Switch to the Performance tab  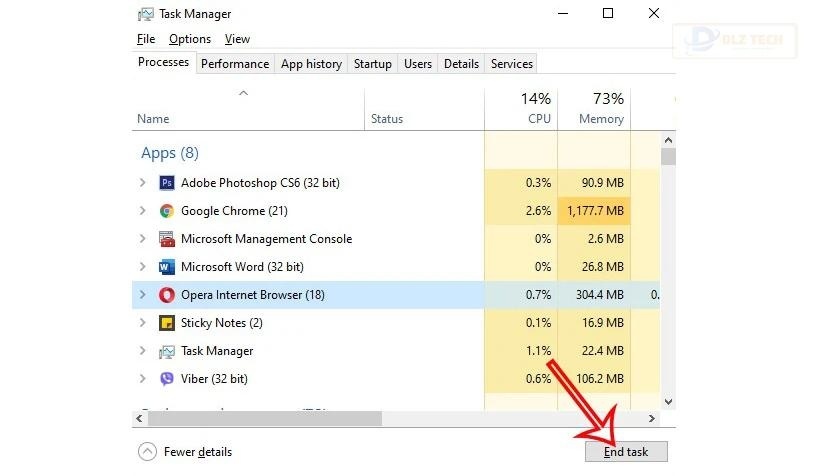pos(235,64)
